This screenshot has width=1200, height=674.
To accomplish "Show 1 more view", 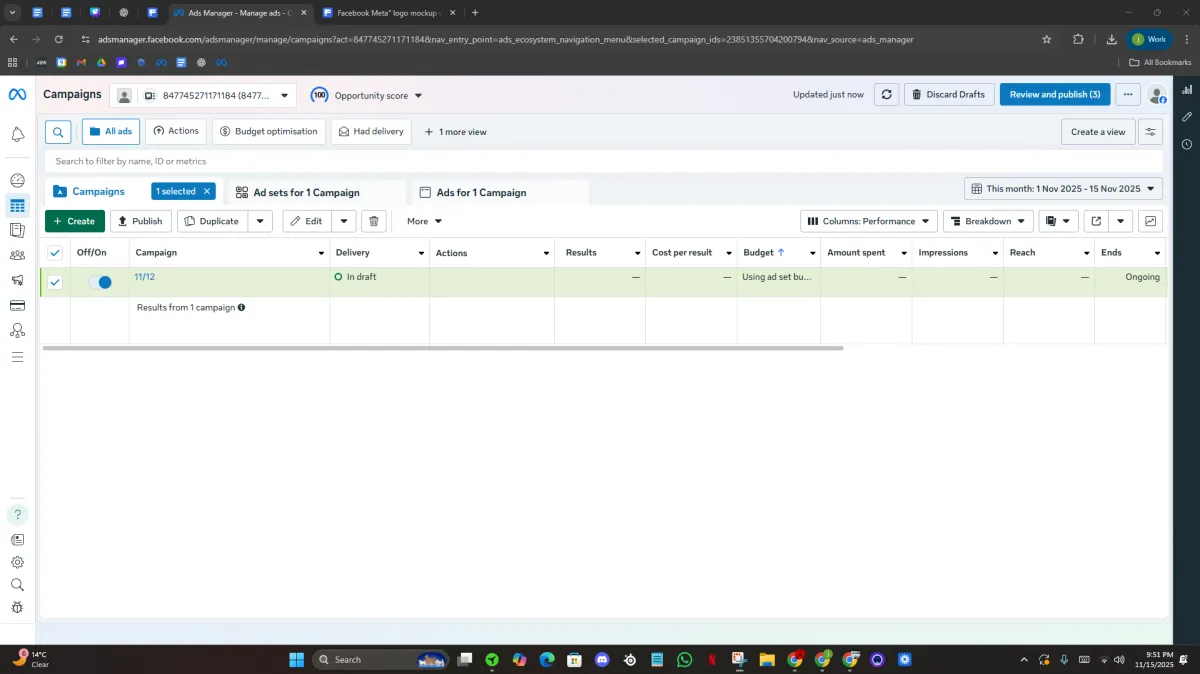I will 456,132.
